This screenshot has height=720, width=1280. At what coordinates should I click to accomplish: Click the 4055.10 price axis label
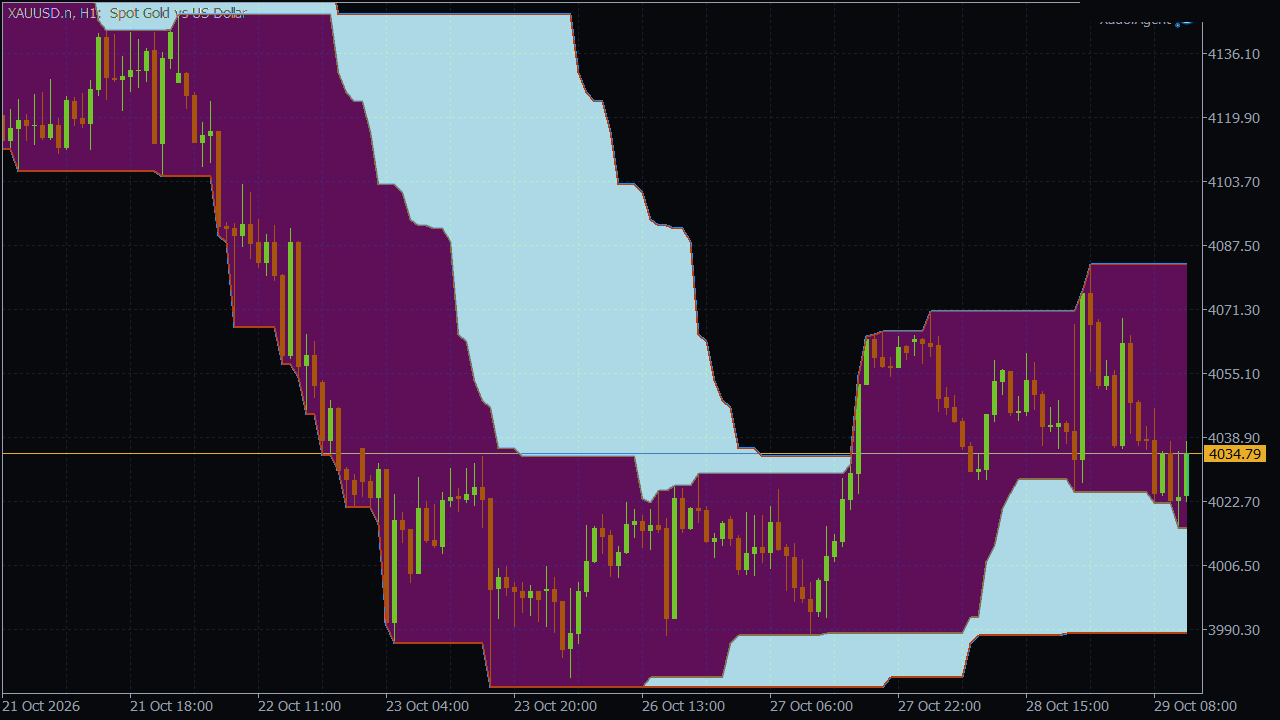tap(1234, 374)
